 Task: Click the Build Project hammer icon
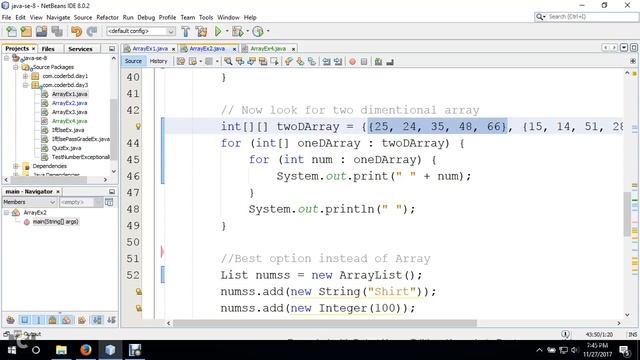[186, 31]
